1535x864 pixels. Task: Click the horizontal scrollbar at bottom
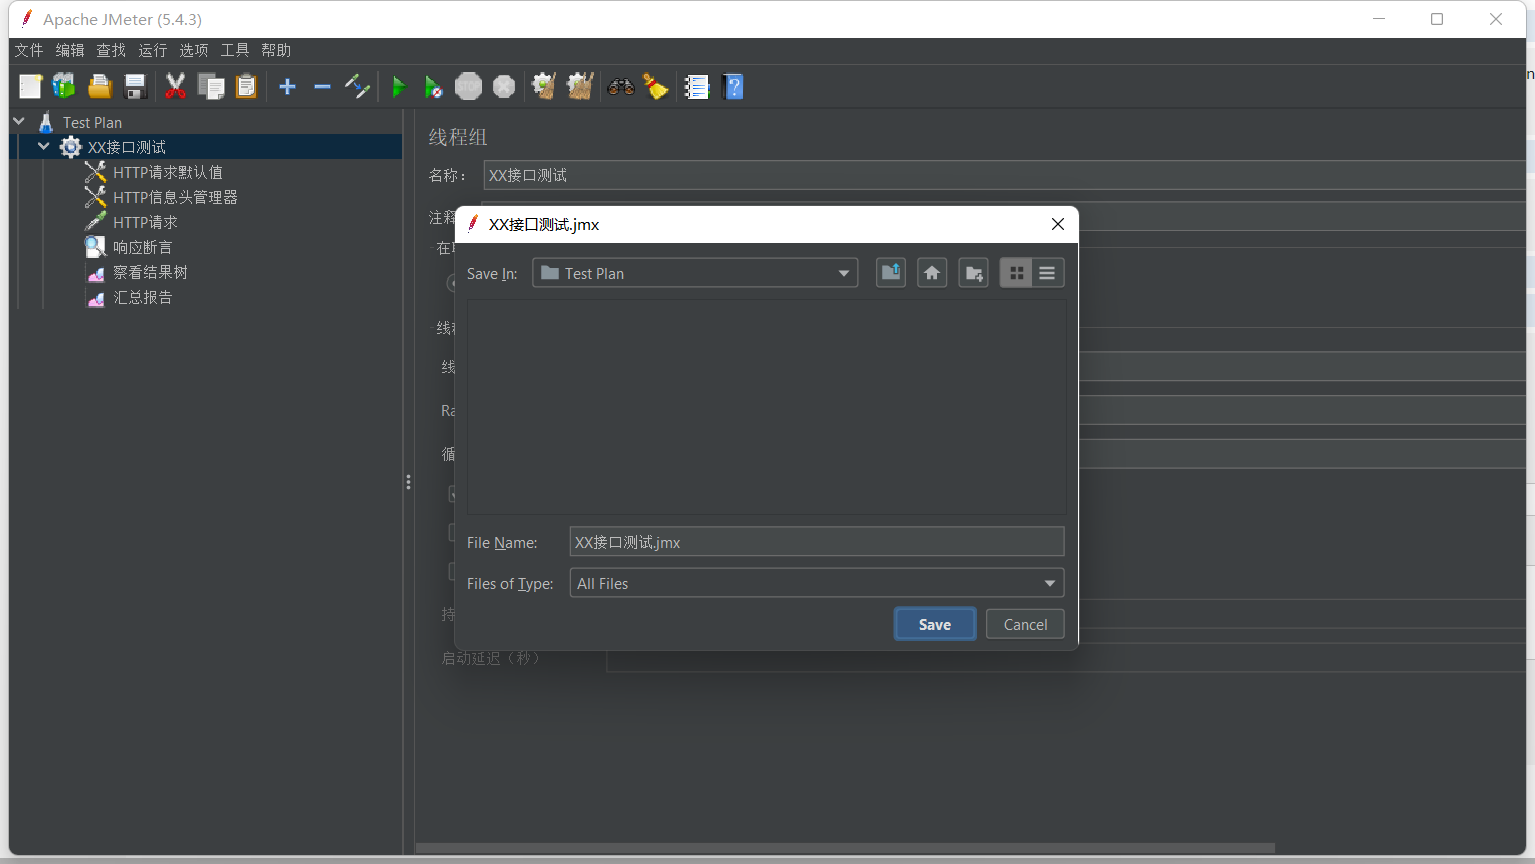click(x=845, y=848)
